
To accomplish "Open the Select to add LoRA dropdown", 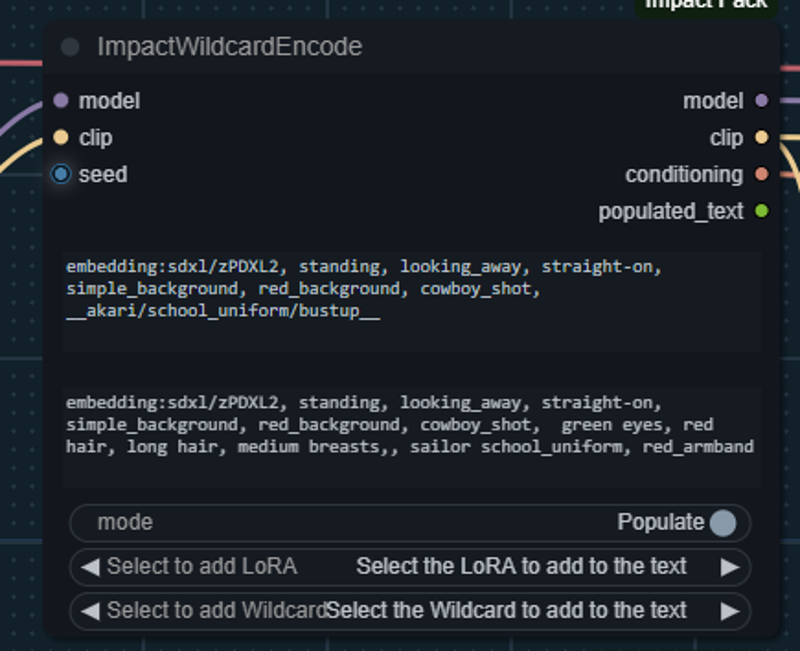I will point(410,567).
